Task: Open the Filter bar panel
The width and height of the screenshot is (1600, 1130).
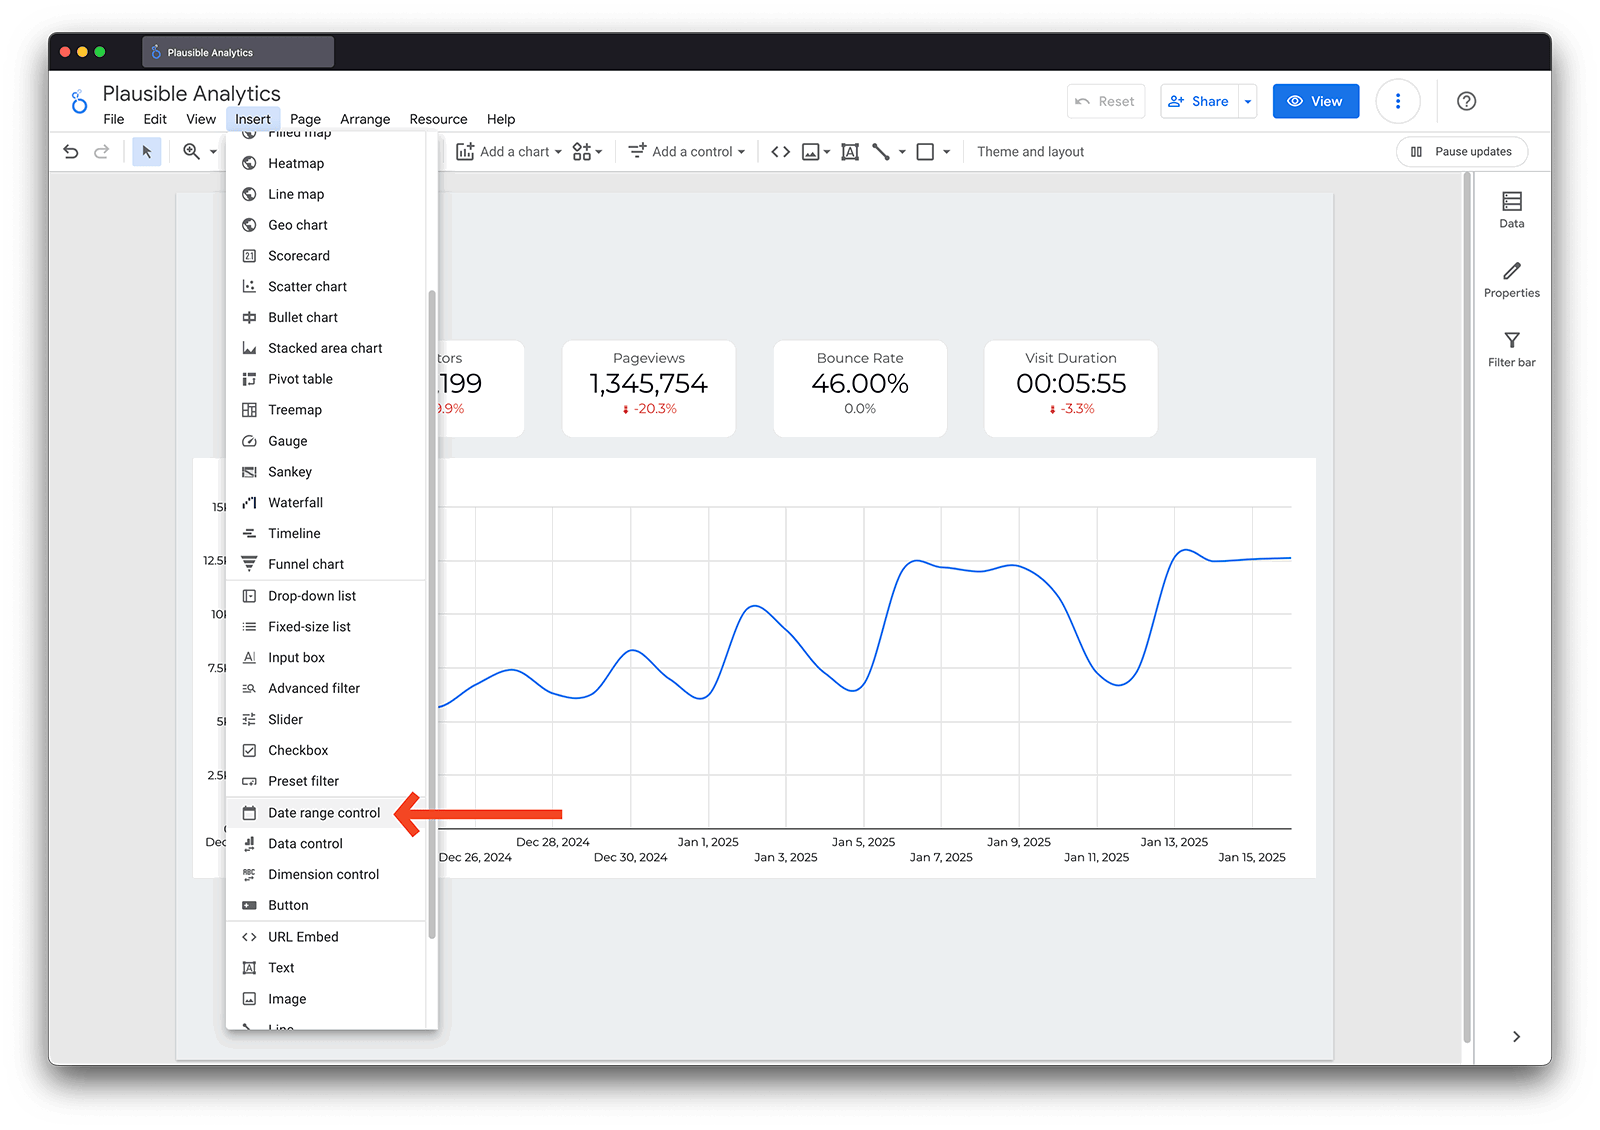Action: [x=1511, y=349]
